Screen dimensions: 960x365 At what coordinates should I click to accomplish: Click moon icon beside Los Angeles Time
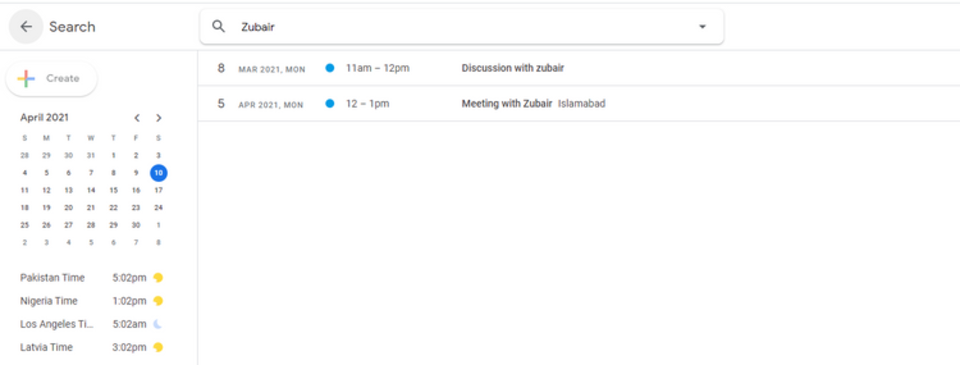(x=158, y=324)
